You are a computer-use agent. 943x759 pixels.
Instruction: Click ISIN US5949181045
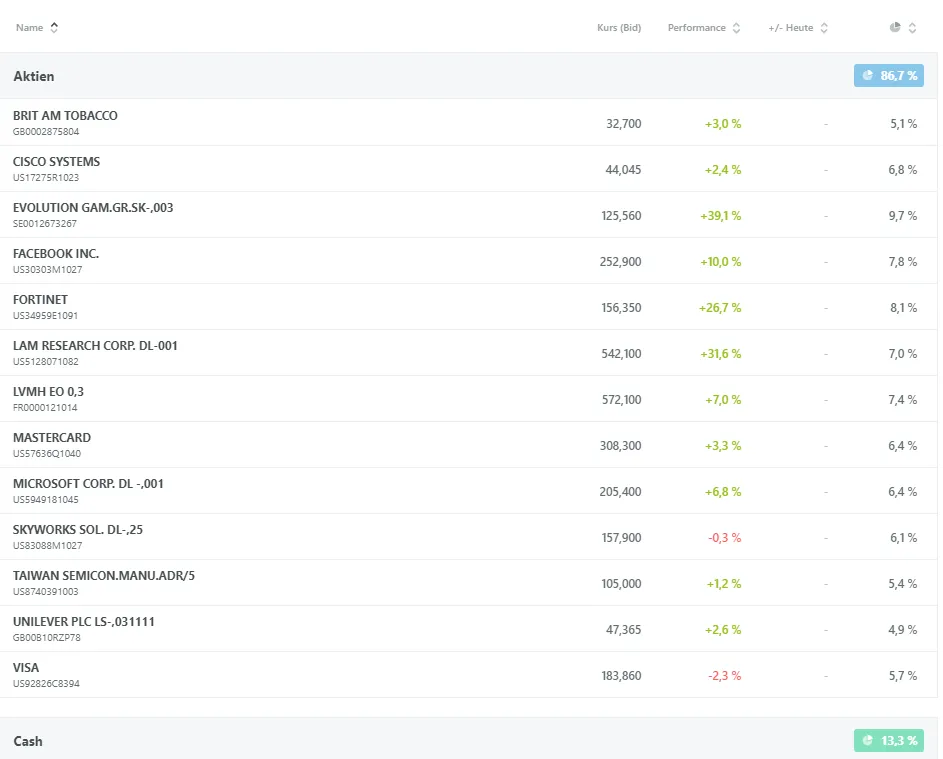tap(46, 500)
